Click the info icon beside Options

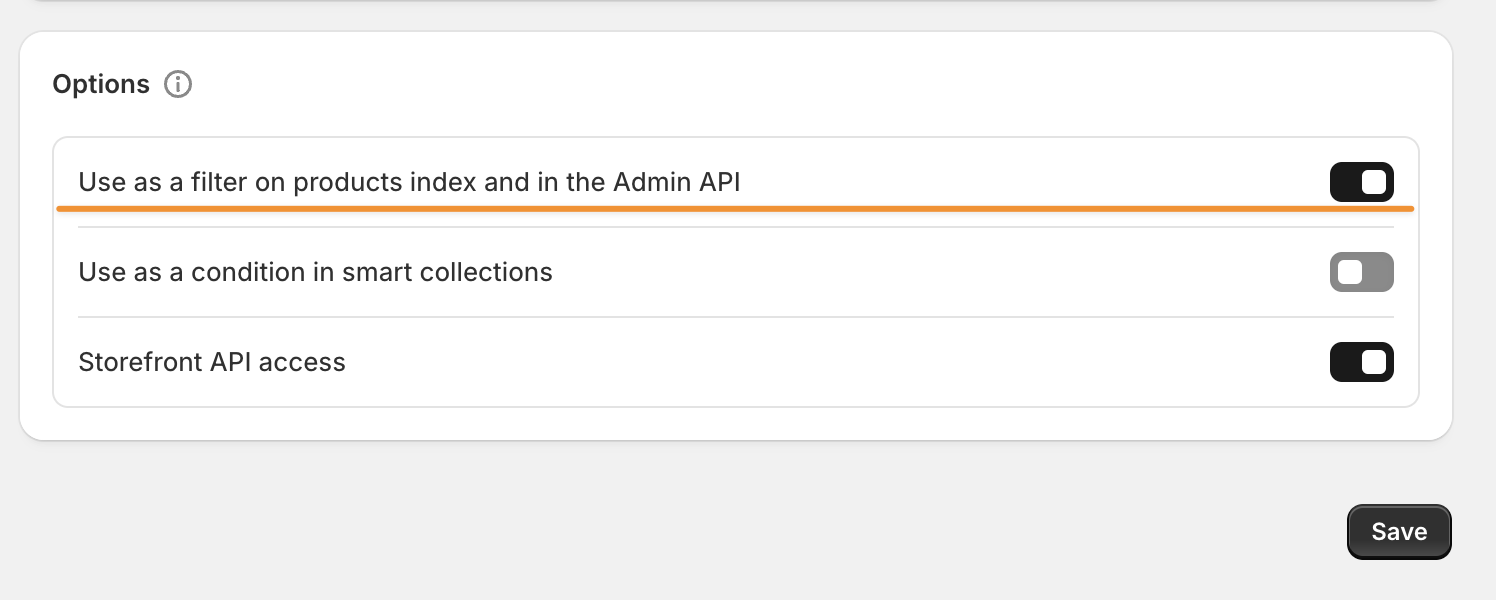(178, 84)
